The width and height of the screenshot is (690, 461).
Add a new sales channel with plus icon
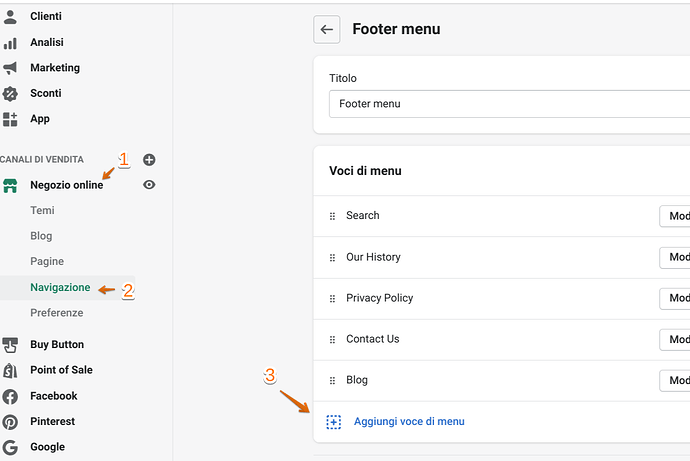click(149, 160)
